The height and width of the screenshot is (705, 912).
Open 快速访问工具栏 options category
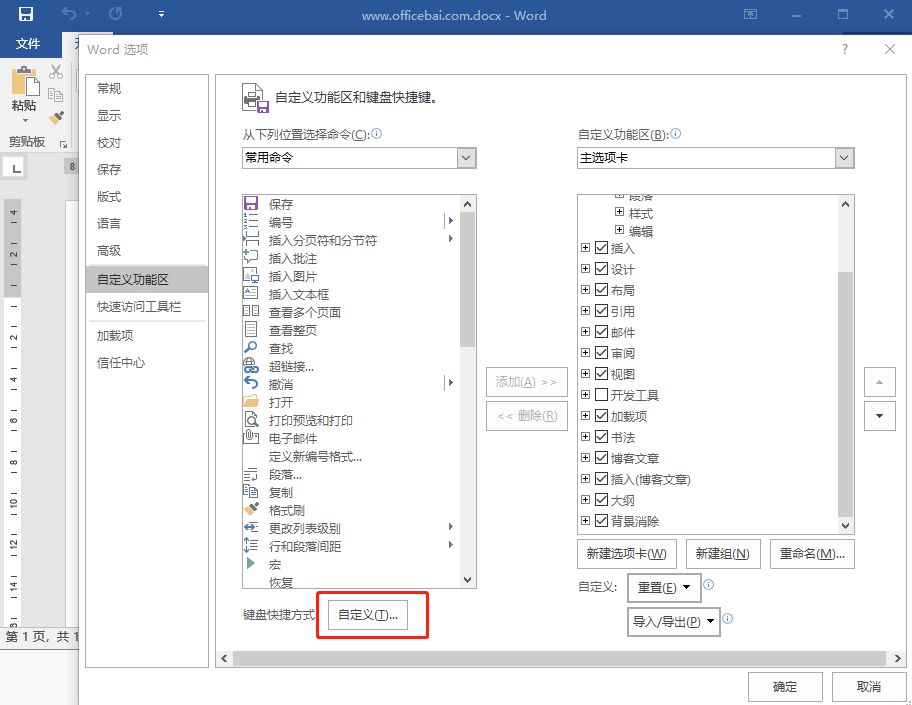coord(147,307)
